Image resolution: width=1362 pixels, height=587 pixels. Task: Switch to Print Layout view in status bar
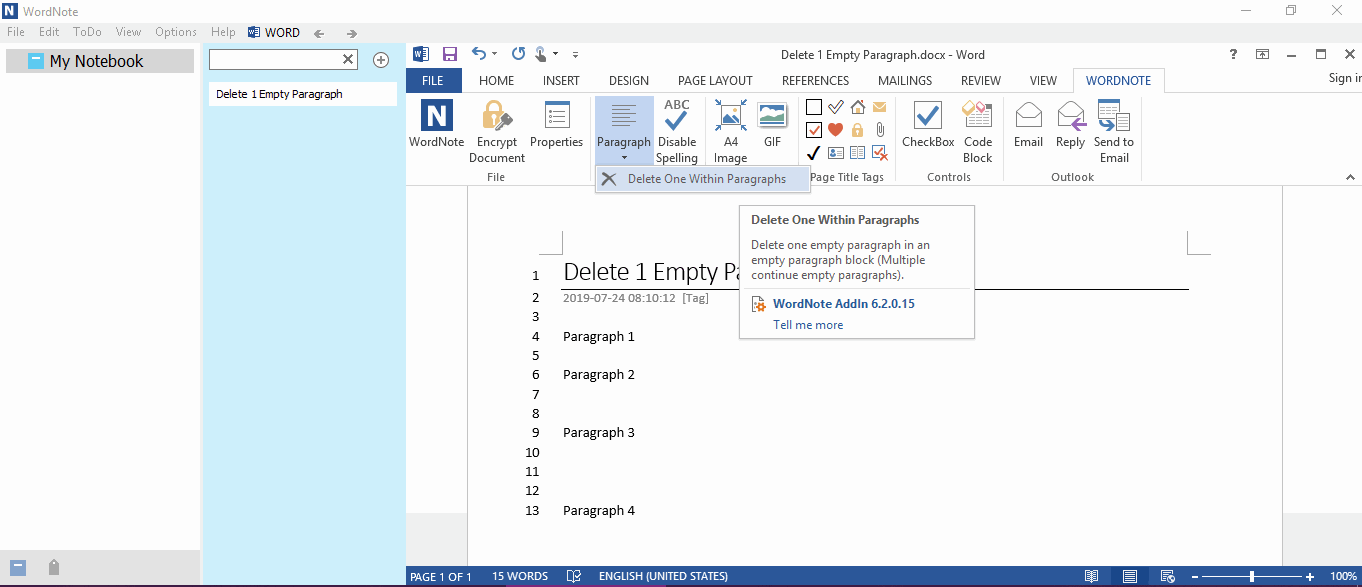[1129, 576]
